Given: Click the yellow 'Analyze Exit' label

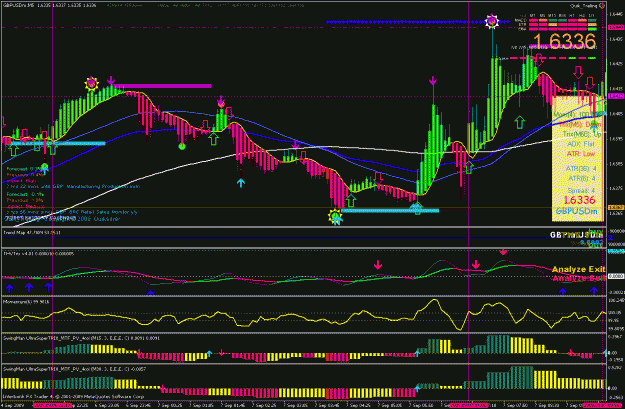Looking at the screenshot, I should pyautogui.click(x=578, y=269).
